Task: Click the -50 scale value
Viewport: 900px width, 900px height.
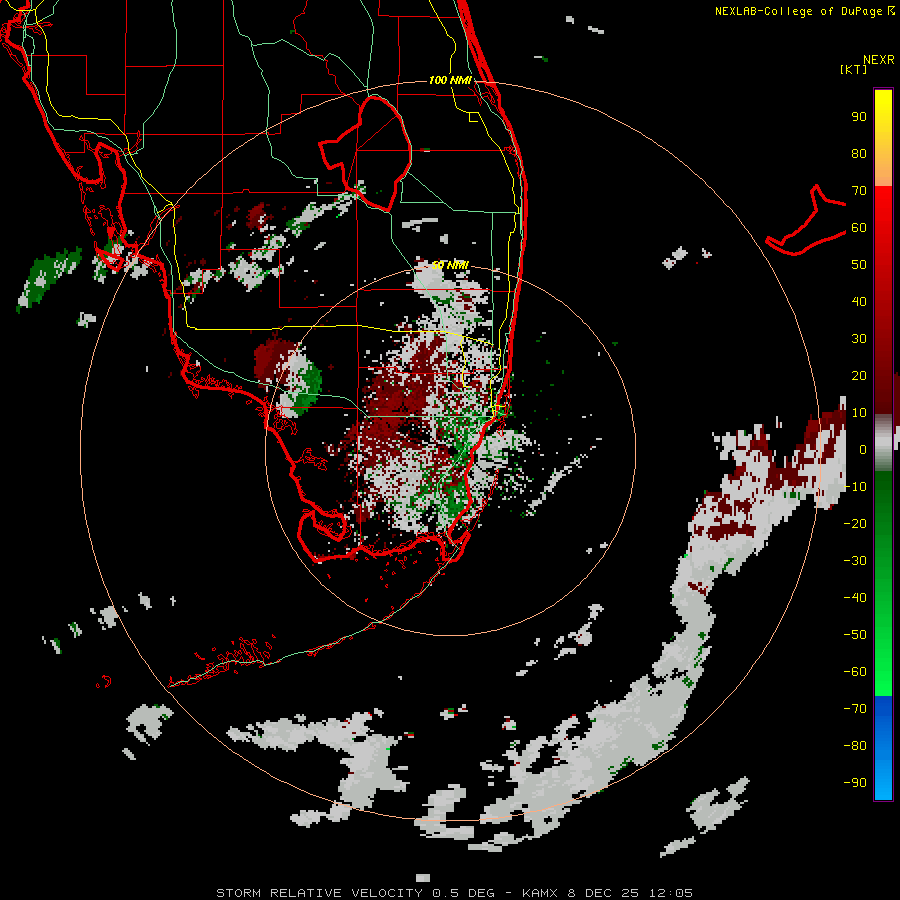Action: pyautogui.click(x=855, y=634)
